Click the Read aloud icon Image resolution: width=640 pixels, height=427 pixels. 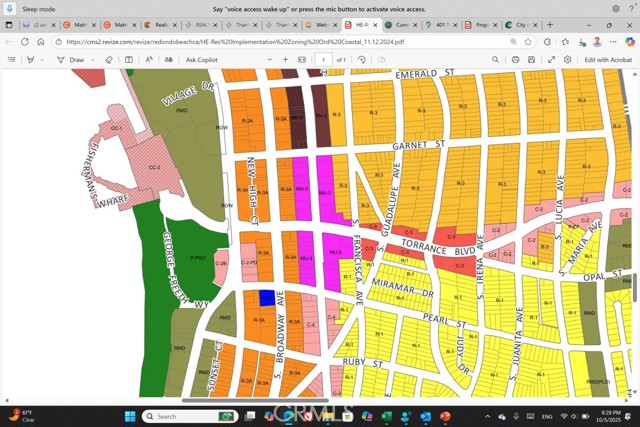click(149, 60)
